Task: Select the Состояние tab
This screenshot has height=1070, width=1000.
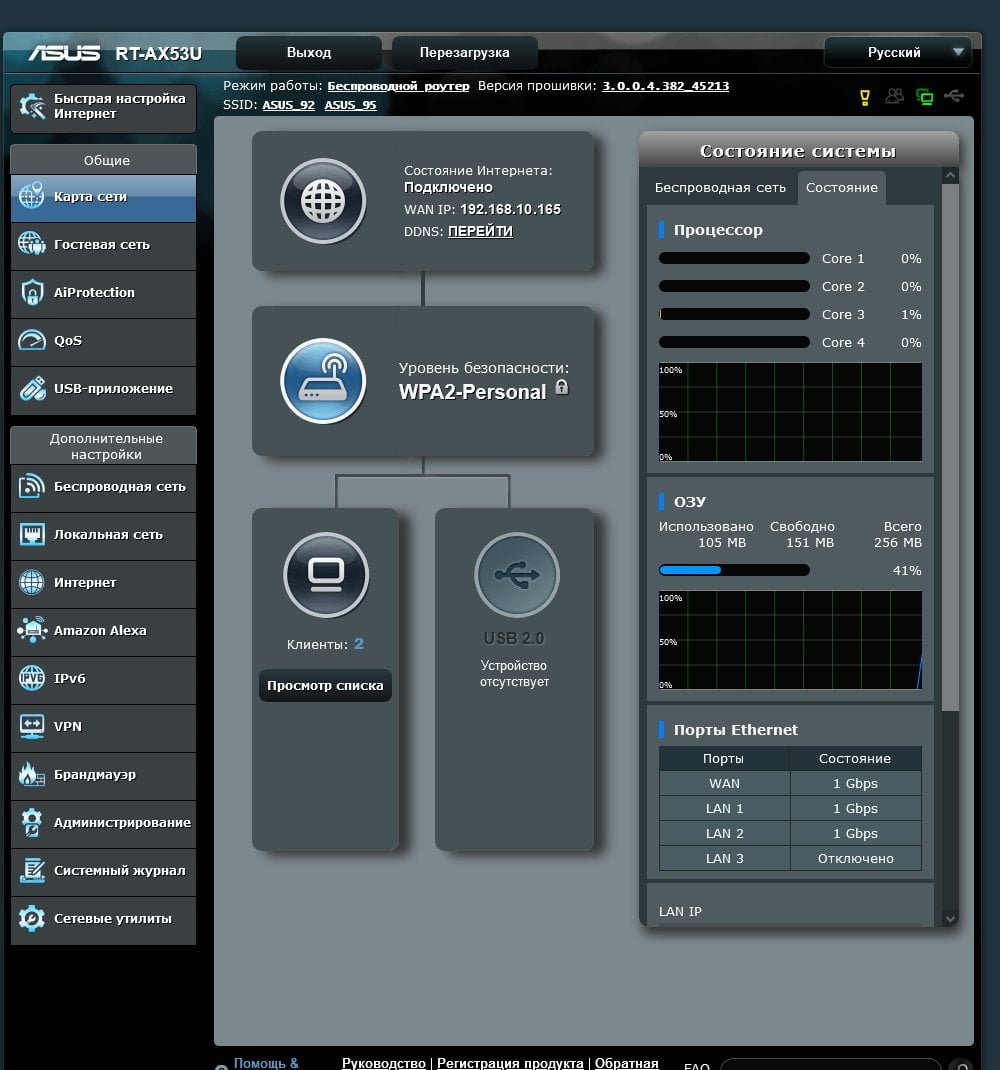Action: pos(842,188)
